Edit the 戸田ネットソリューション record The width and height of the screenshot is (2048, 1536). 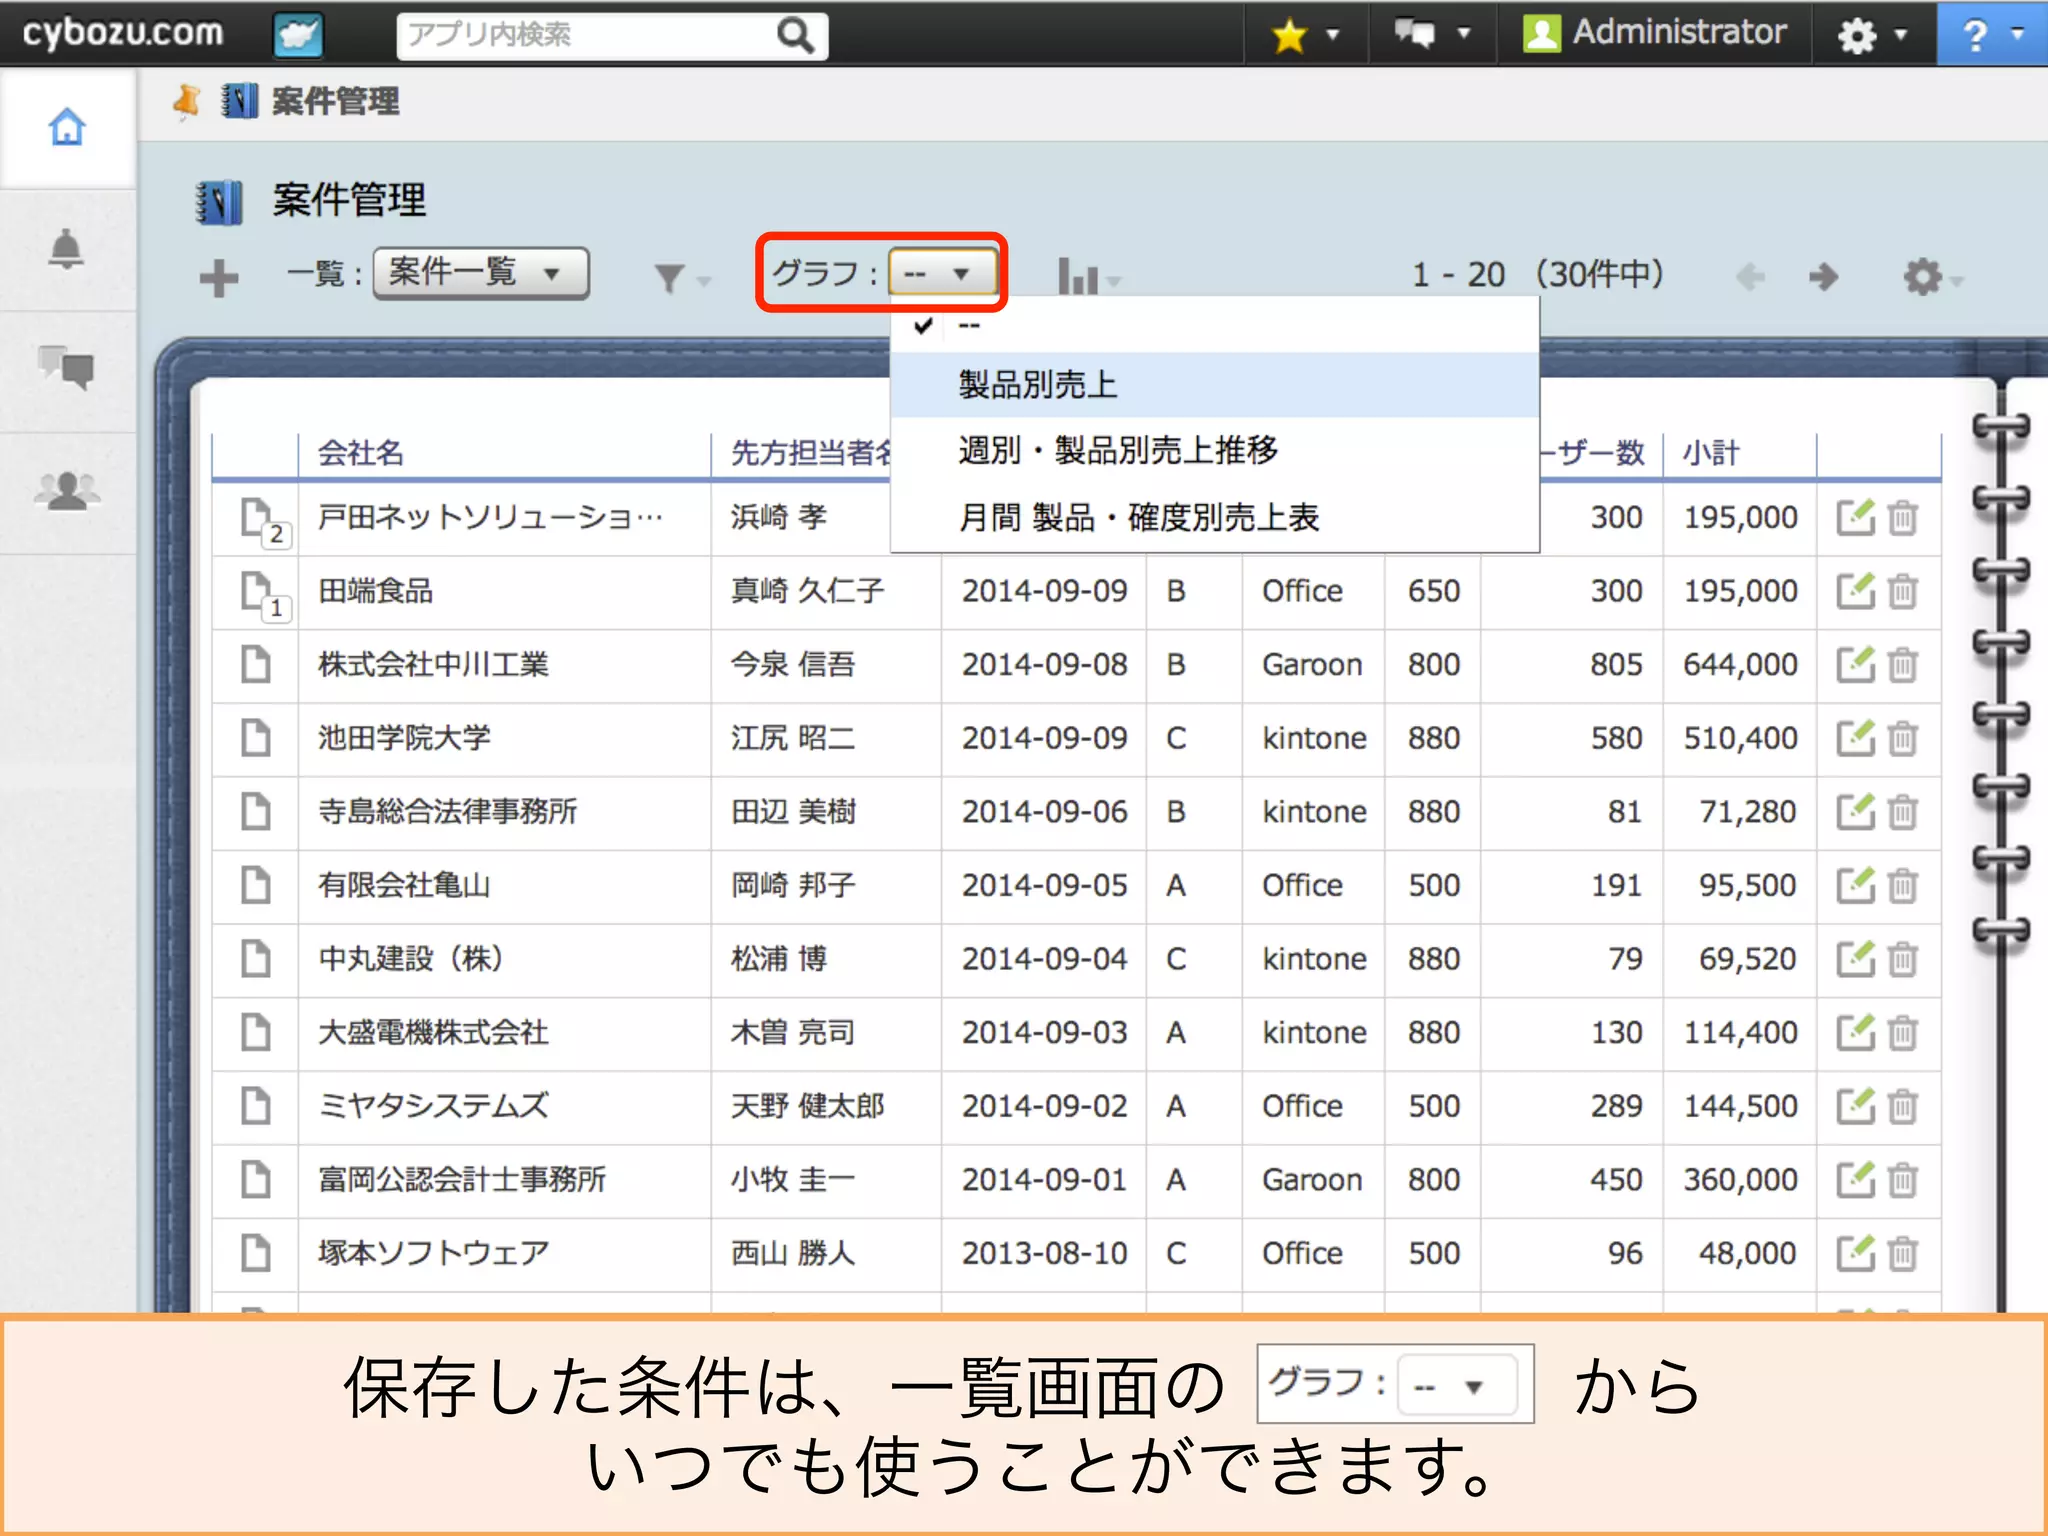[1855, 517]
